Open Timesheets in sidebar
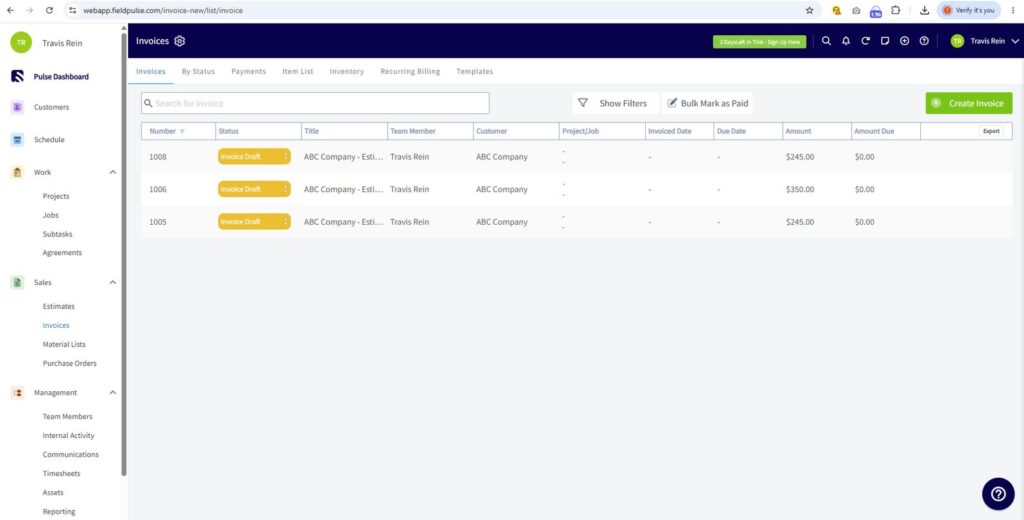 62,474
